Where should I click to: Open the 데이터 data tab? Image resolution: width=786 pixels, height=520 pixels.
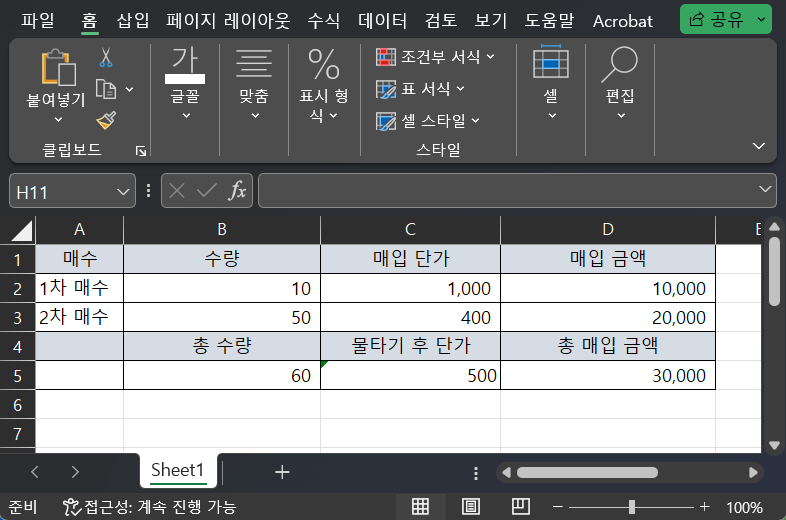click(x=382, y=21)
